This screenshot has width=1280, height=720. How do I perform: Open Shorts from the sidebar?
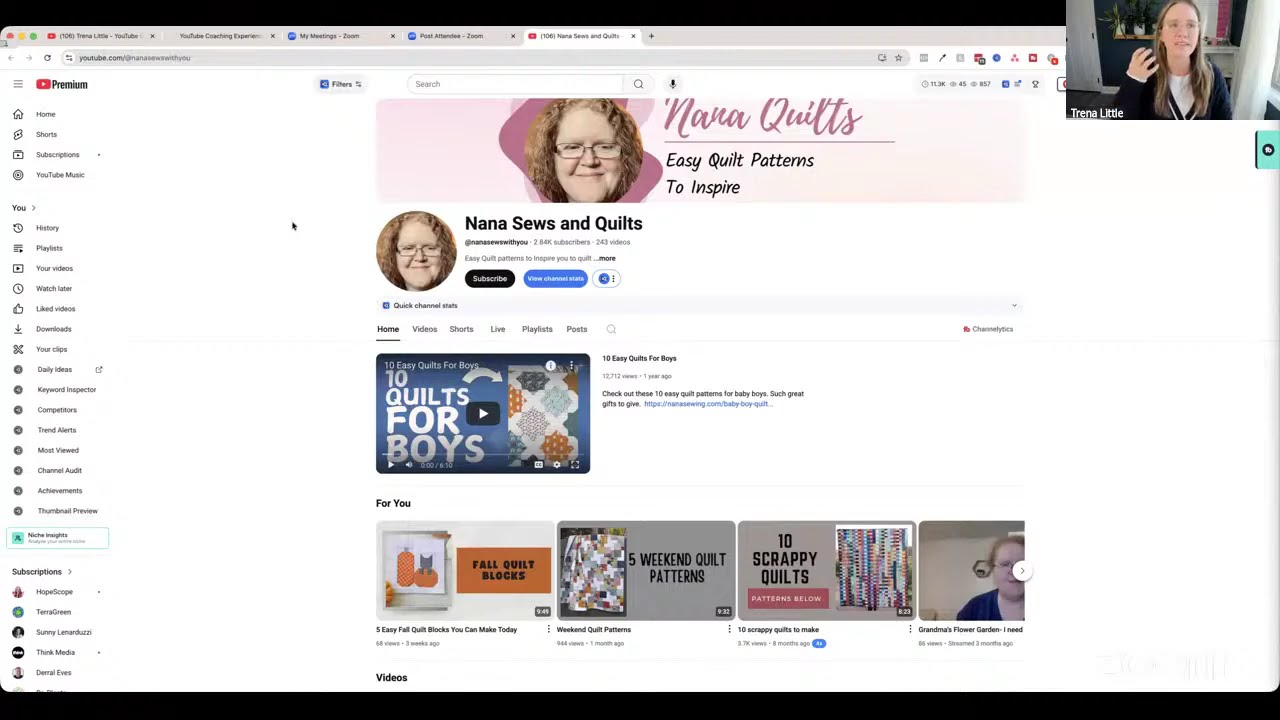tap(46, 134)
